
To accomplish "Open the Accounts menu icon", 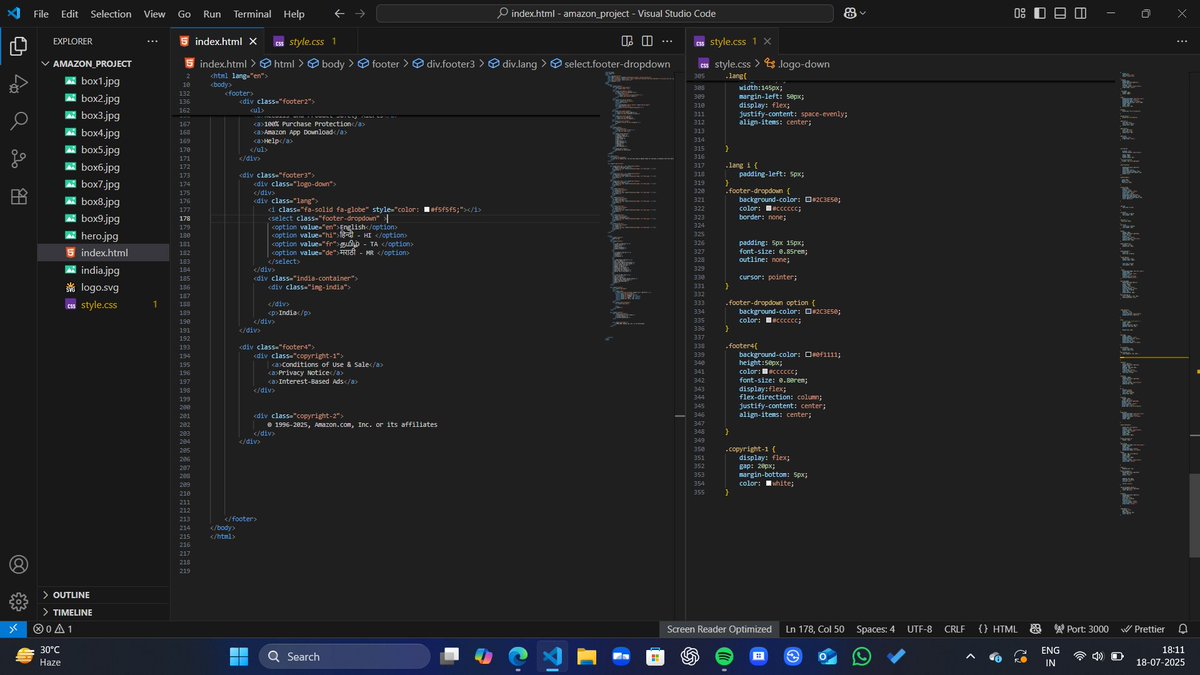I will pos(18,565).
